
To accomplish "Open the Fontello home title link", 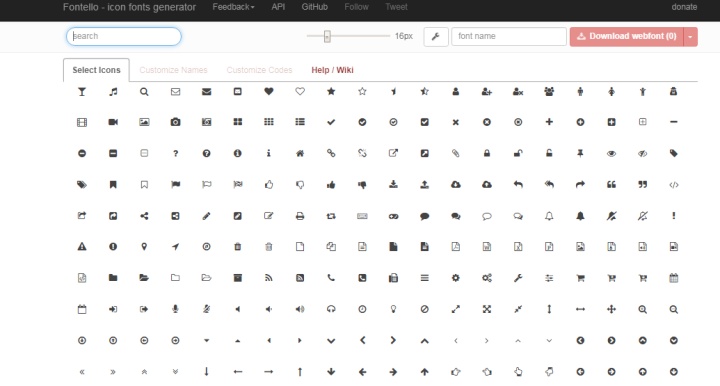I will click(x=129, y=7).
